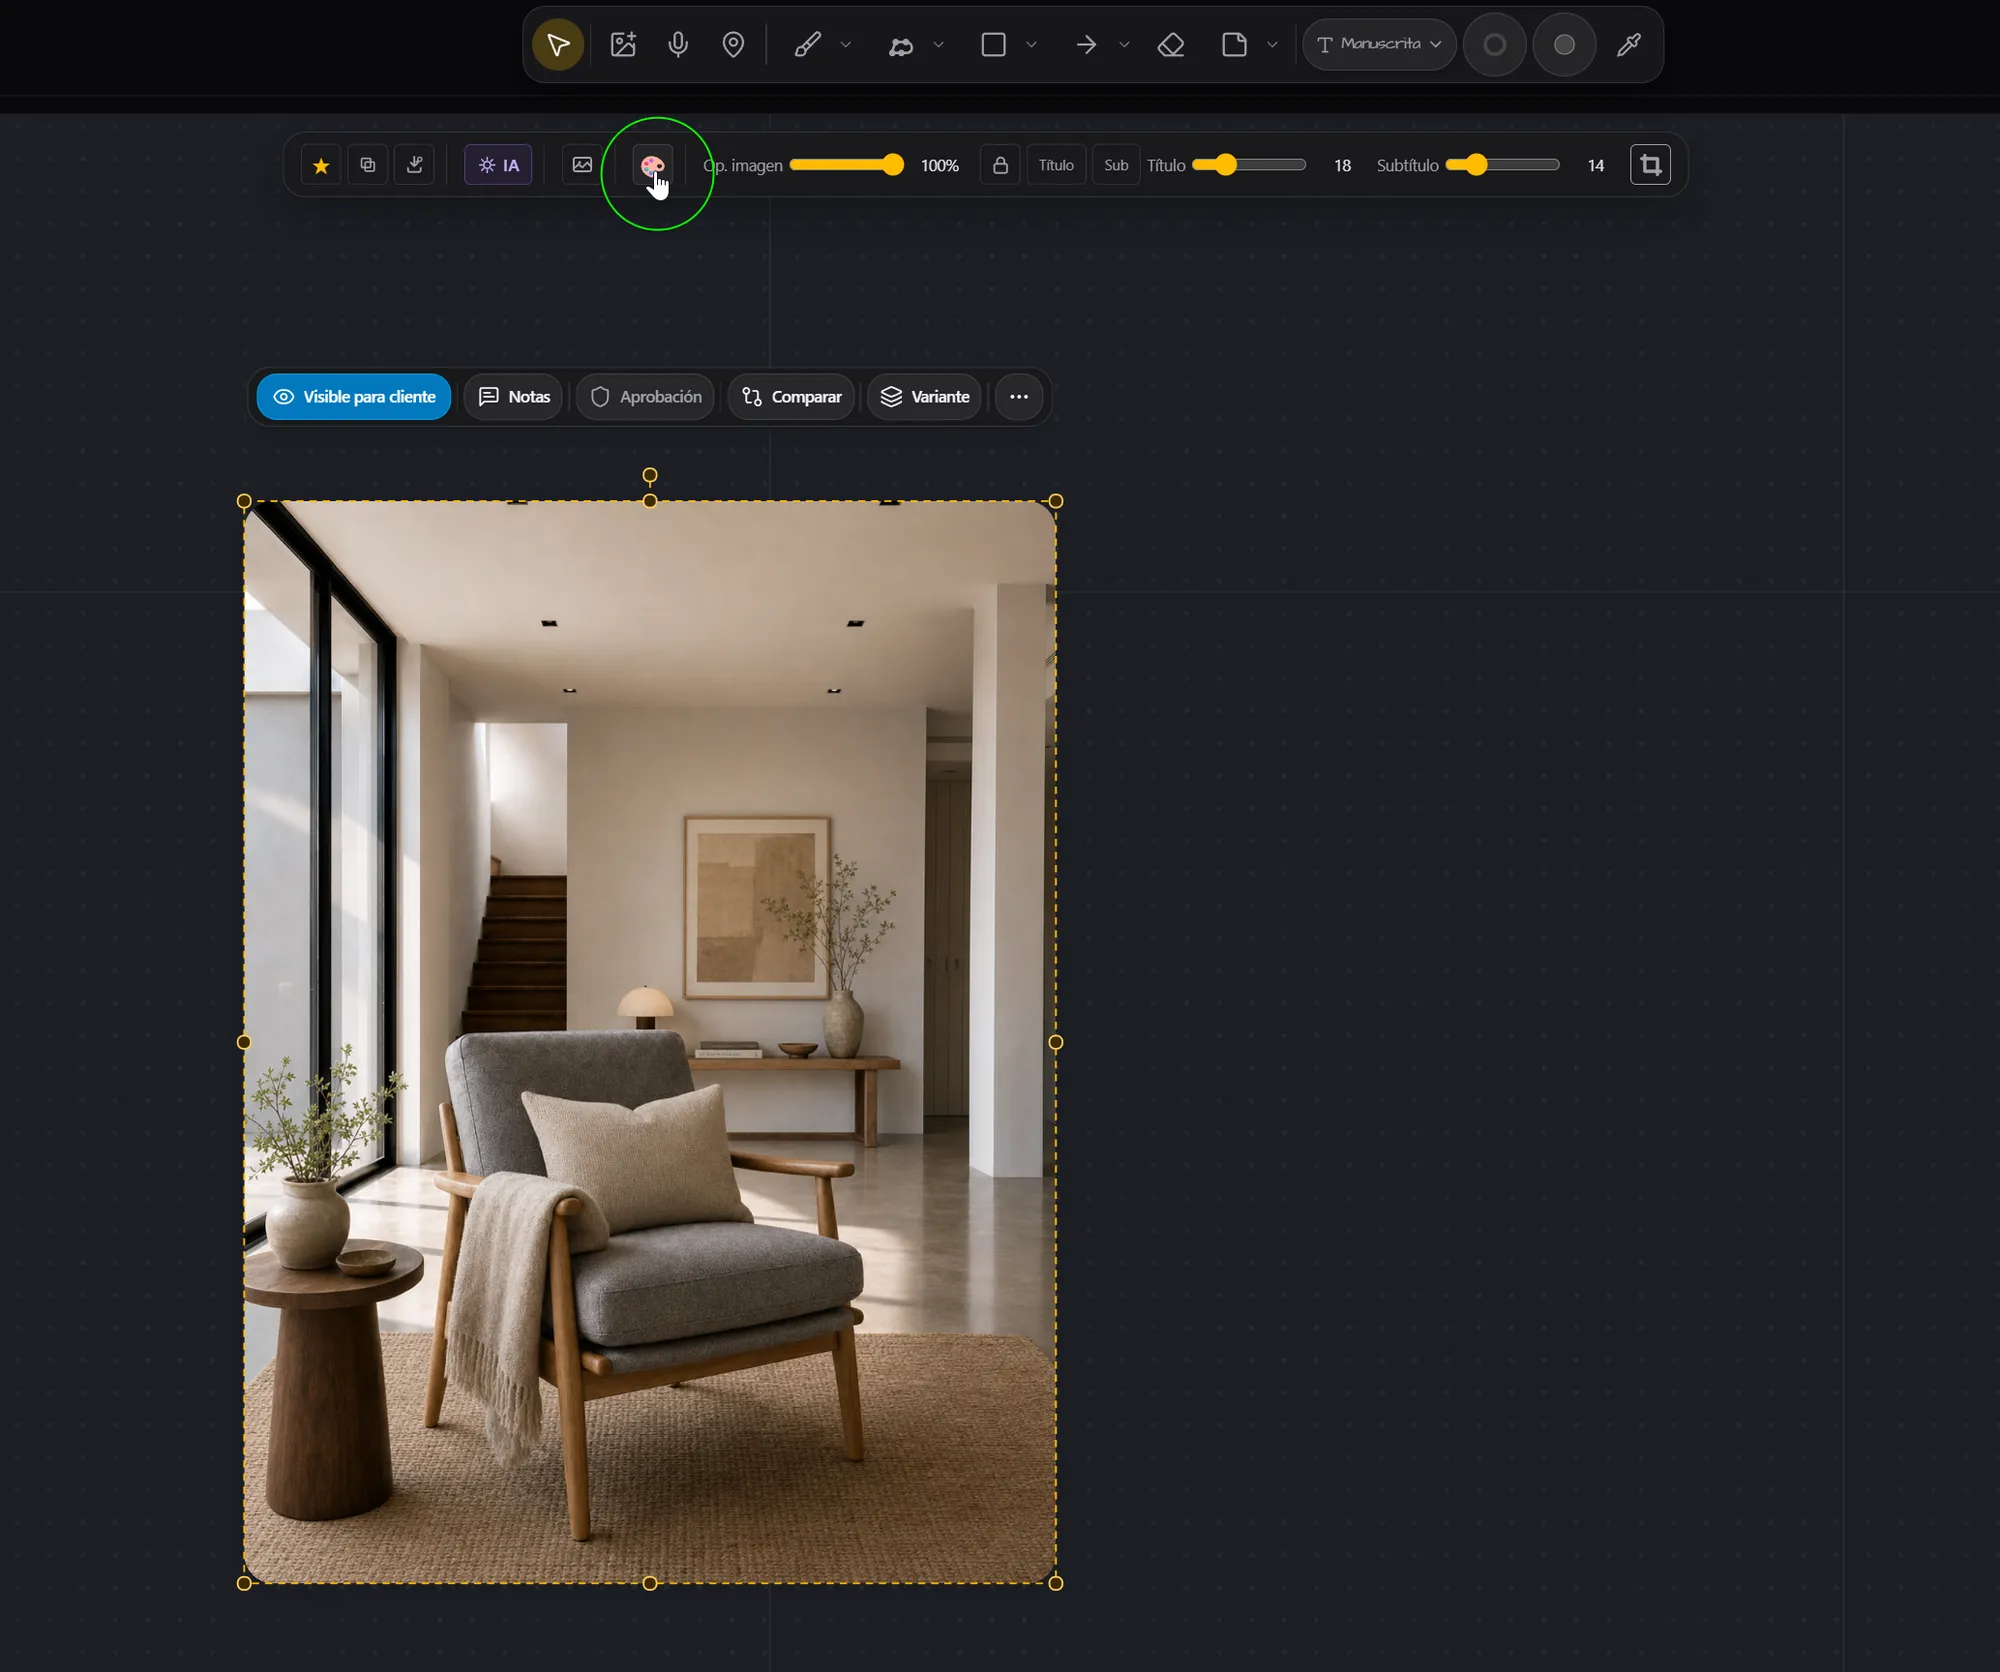Click the yellow star favorite icon
The height and width of the screenshot is (1672, 2000).
pos(321,165)
